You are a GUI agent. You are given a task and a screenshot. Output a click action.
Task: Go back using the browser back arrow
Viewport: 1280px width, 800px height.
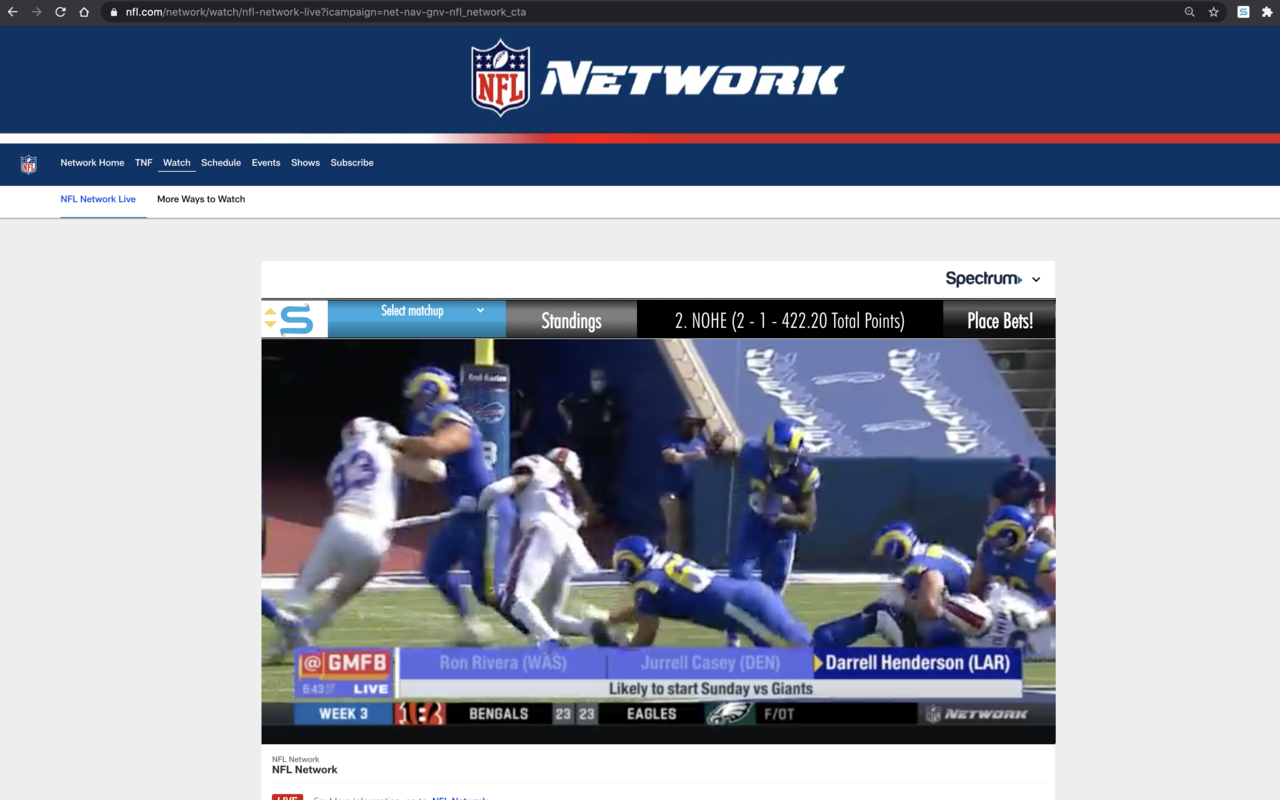(13, 12)
